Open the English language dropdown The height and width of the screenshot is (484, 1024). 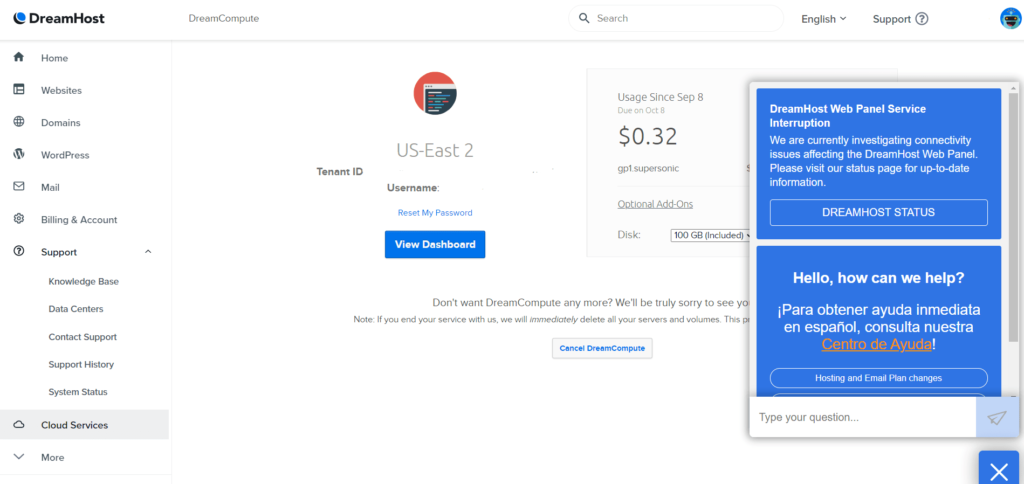[824, 19]
